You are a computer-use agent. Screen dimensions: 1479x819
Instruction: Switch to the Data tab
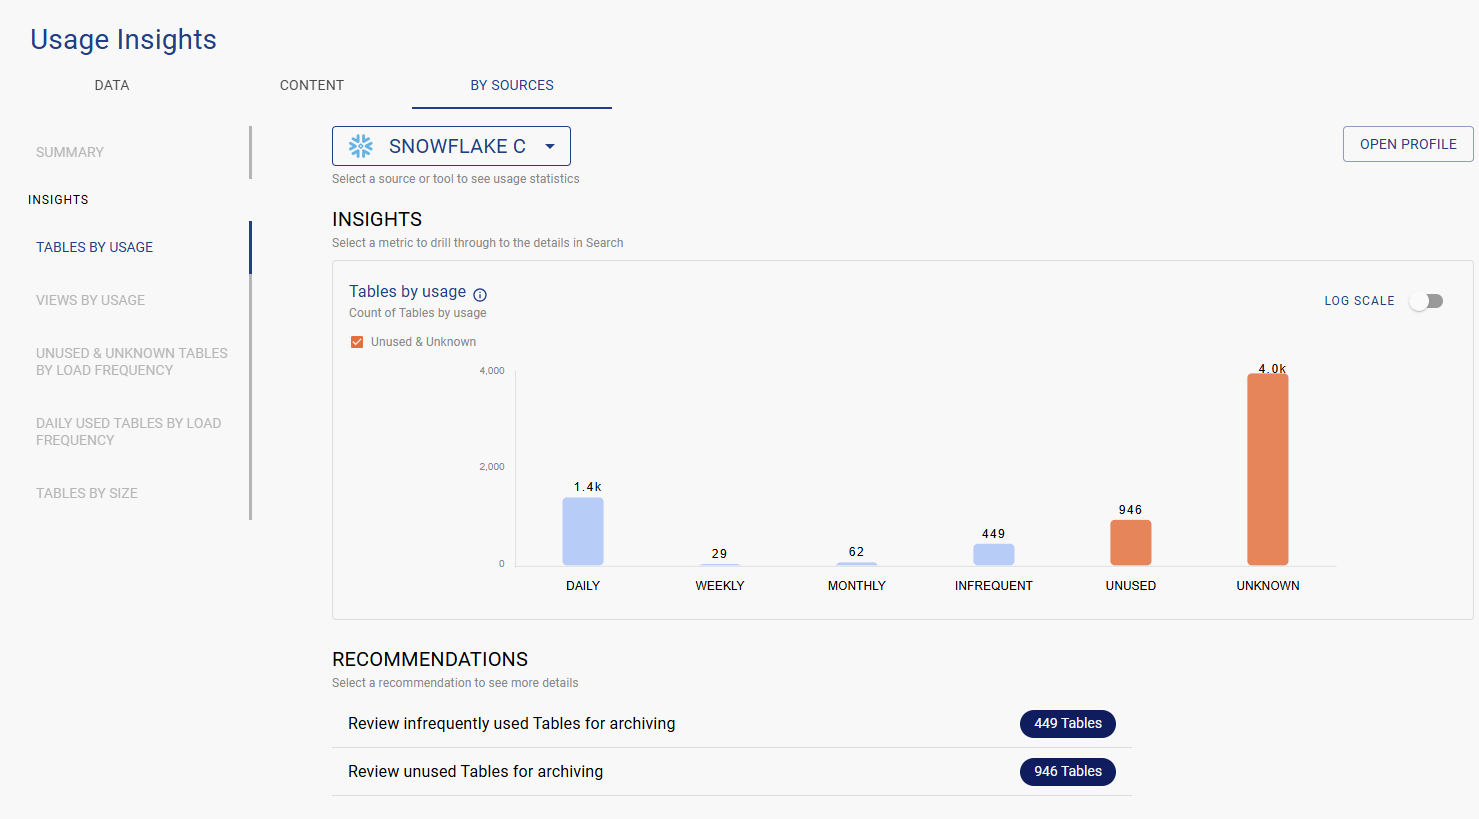coord(112,85)
